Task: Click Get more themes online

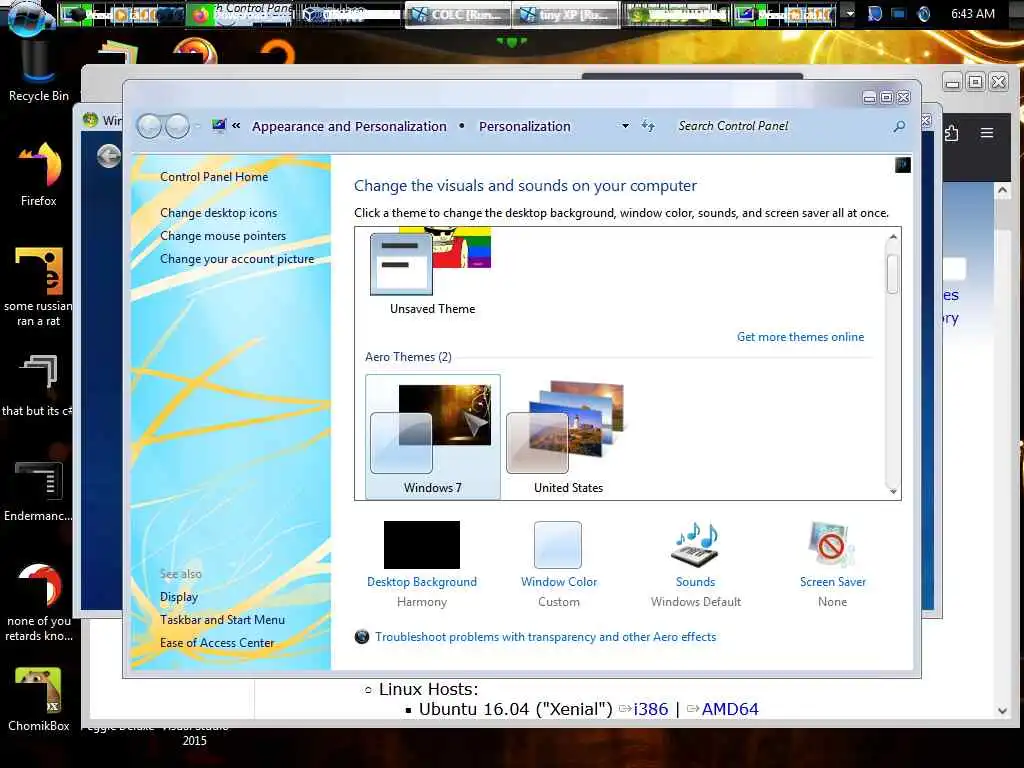Action: (x=800, y=337)
